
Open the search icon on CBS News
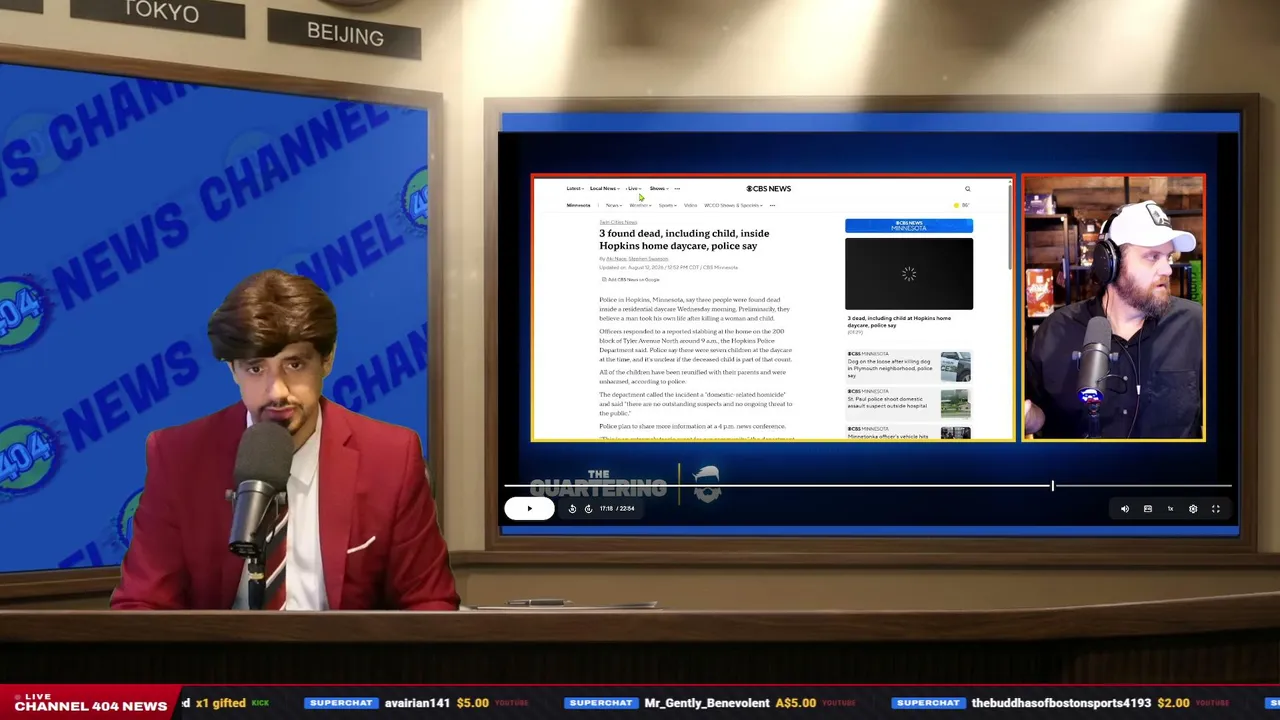(967, 189)
